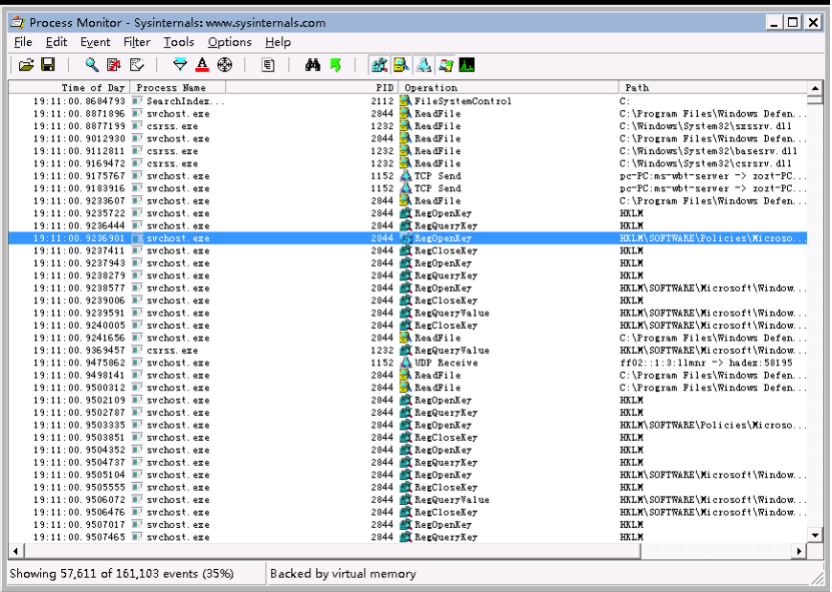Click the horizontal scrollbar right arrow
The height and width of the screenshot is (592, 832).
point(799,551)
